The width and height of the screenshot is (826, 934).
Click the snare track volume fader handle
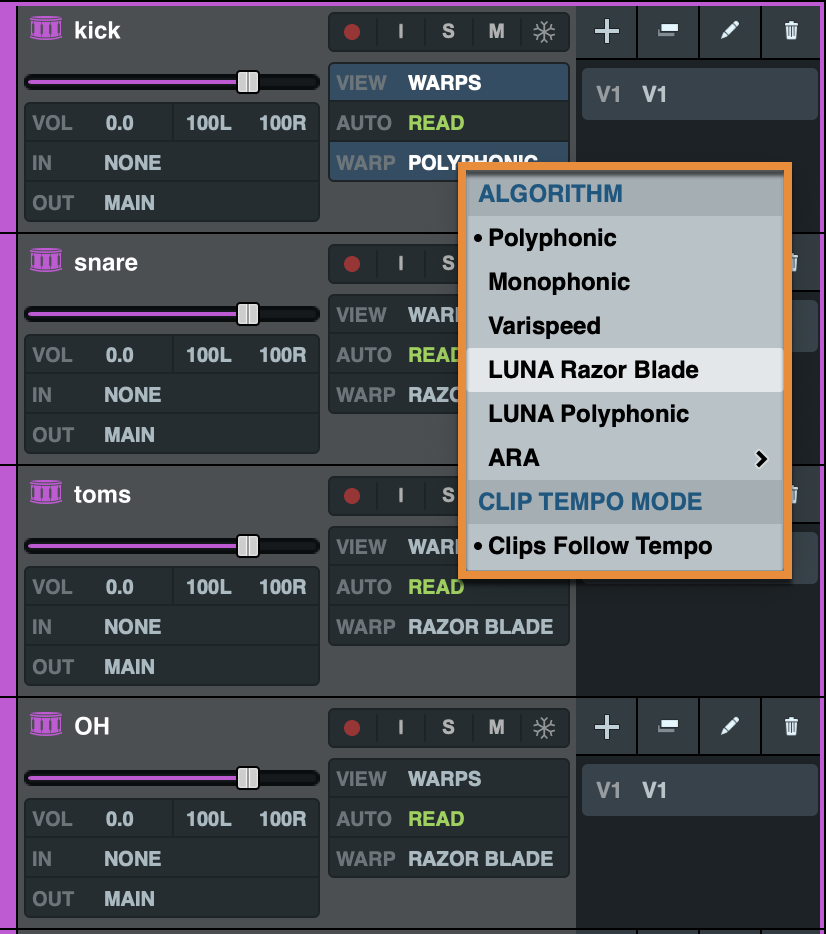click(248, 314)
